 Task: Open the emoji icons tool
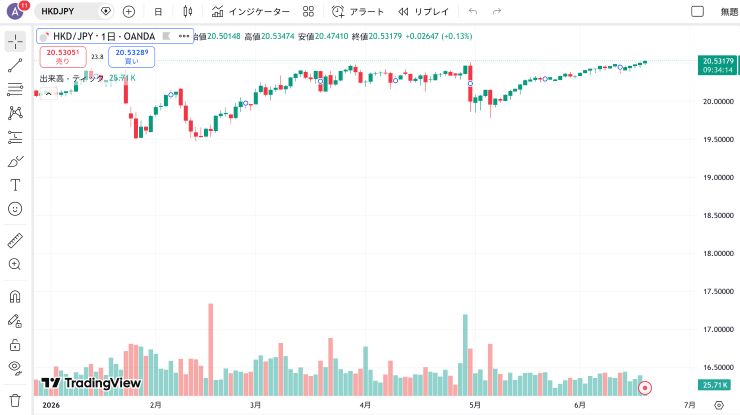[x=15, y=209]
